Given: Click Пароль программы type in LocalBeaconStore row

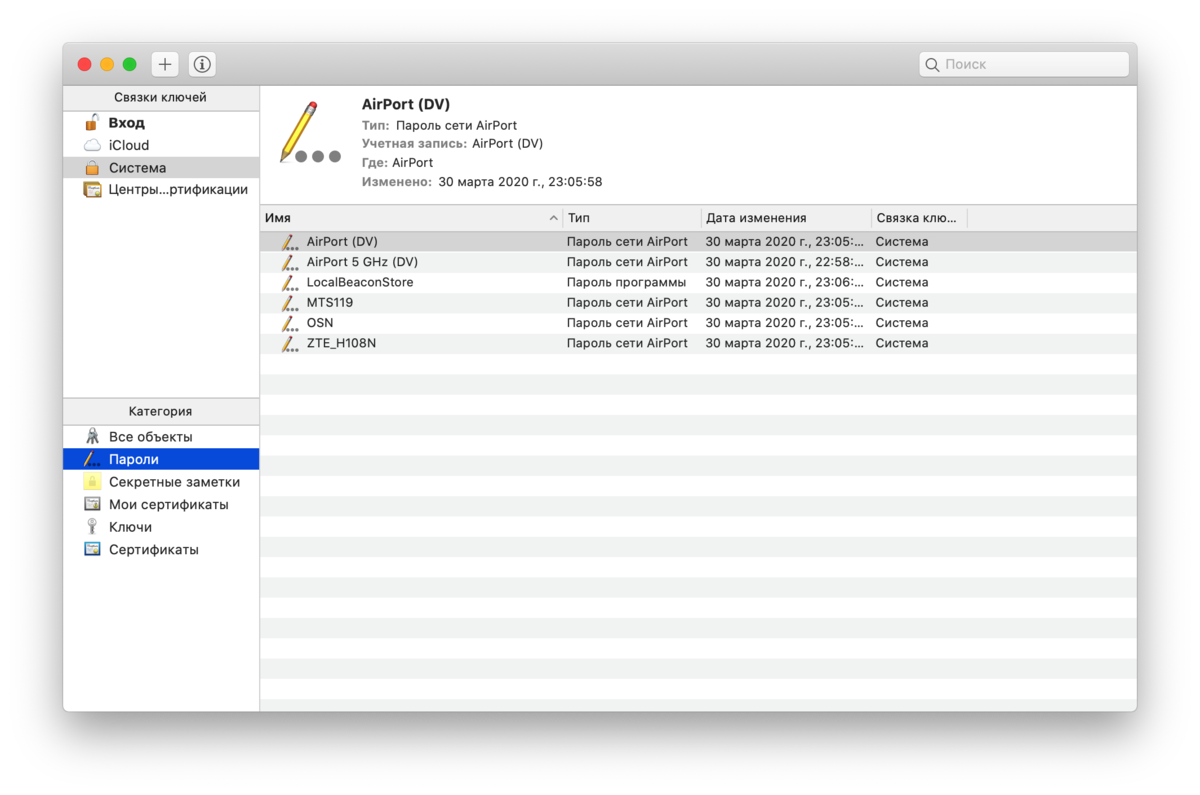Looking at the screenshot, I should pyautogui.click(x=626, y=282).
